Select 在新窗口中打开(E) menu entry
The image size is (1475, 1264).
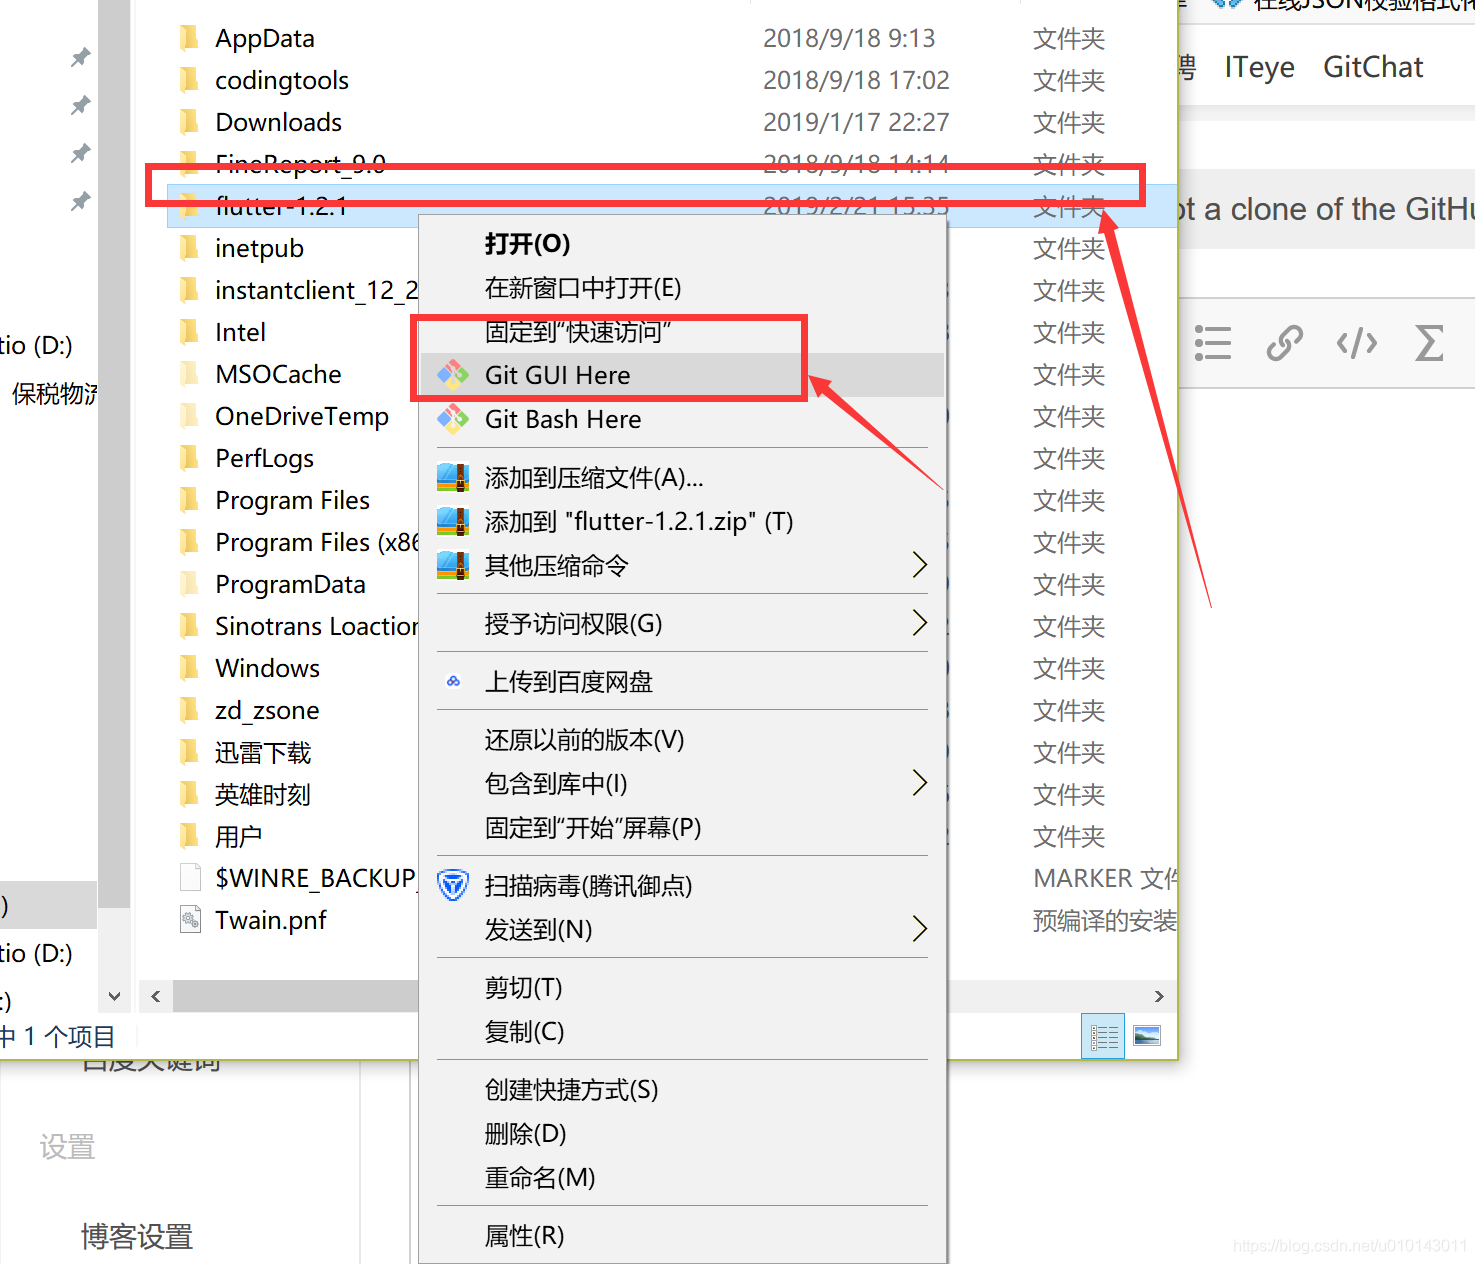pyautogui.click(x=682, y=288)
